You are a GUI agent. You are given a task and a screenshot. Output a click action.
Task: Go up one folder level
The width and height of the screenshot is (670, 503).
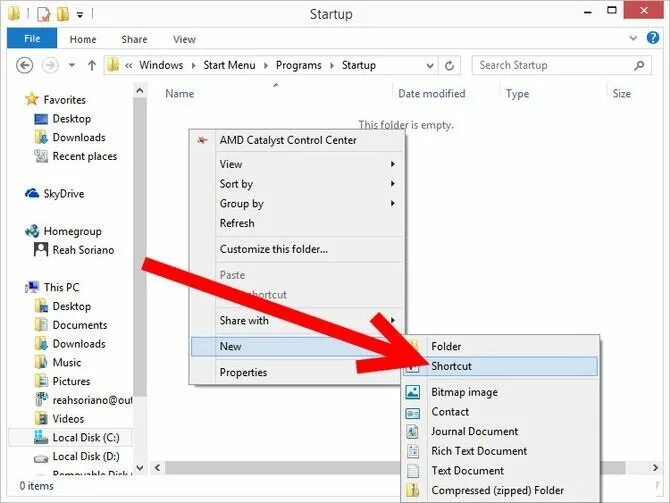tap(91, 65)
